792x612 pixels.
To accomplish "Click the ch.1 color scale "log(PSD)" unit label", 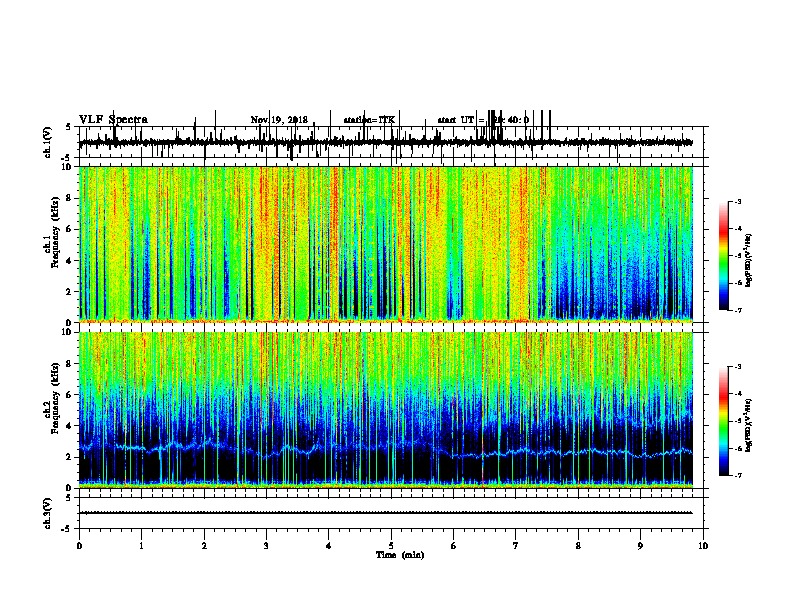I will click(x=749, y=260).
